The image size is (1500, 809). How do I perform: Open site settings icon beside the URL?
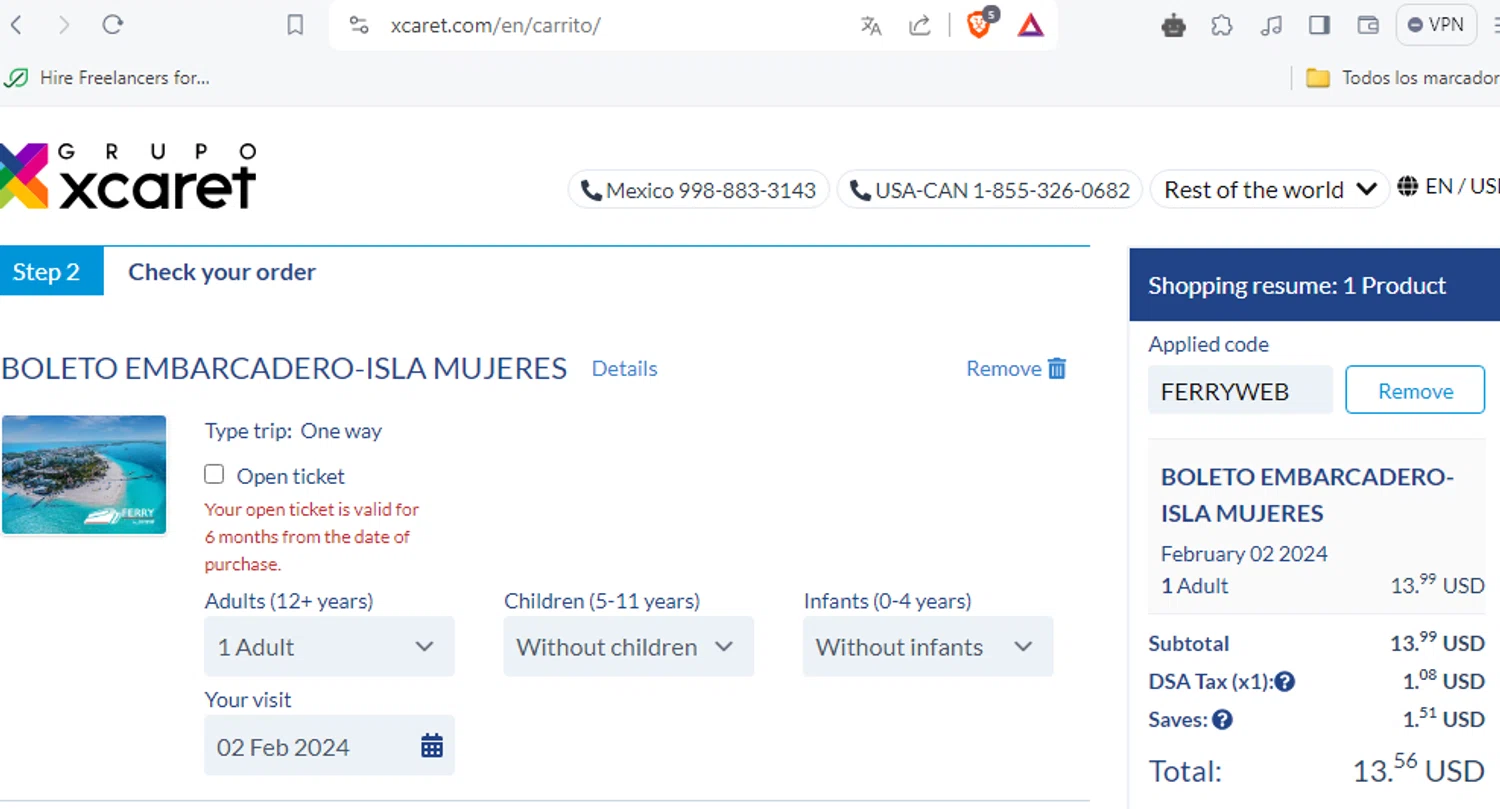359,25
